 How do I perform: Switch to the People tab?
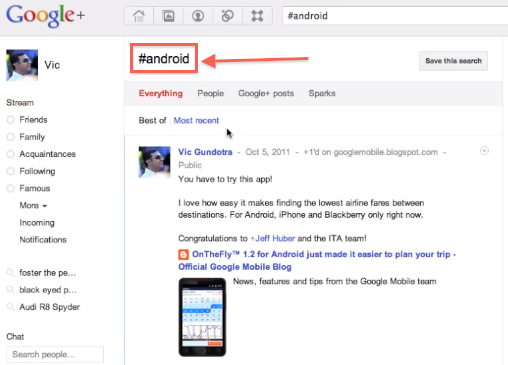(x=210, y=93)
